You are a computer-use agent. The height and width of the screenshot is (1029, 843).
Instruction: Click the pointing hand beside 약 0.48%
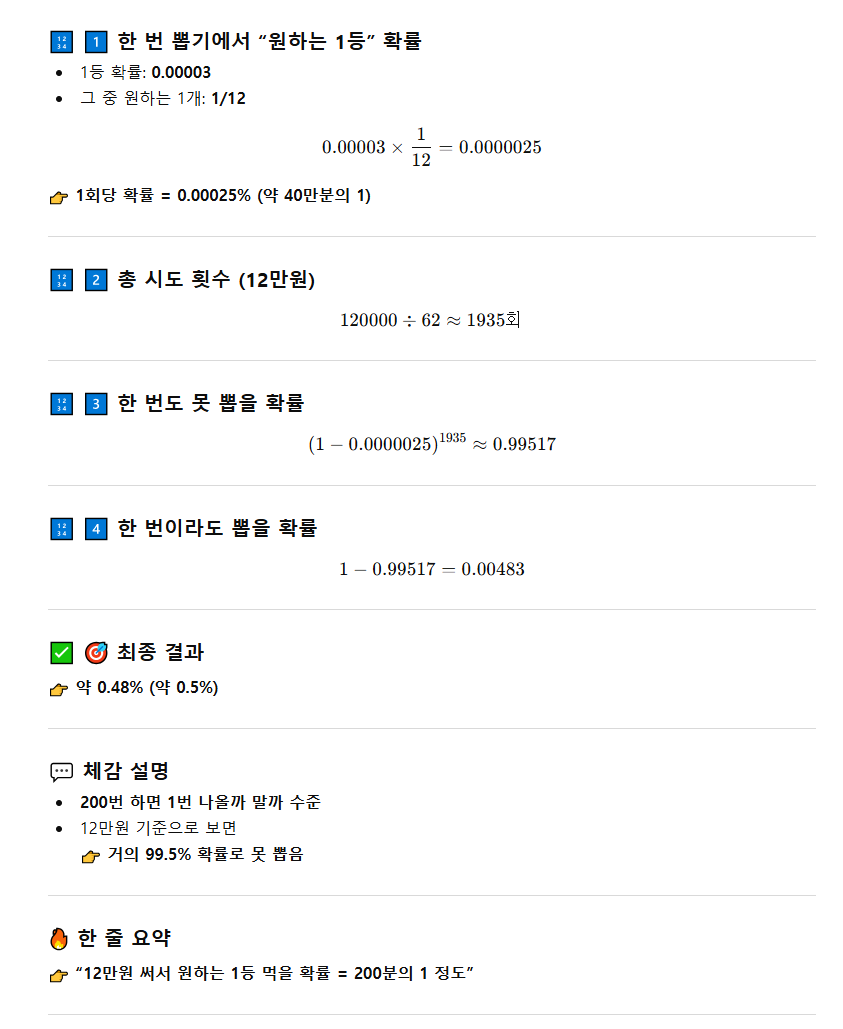[x=59, y=689]
